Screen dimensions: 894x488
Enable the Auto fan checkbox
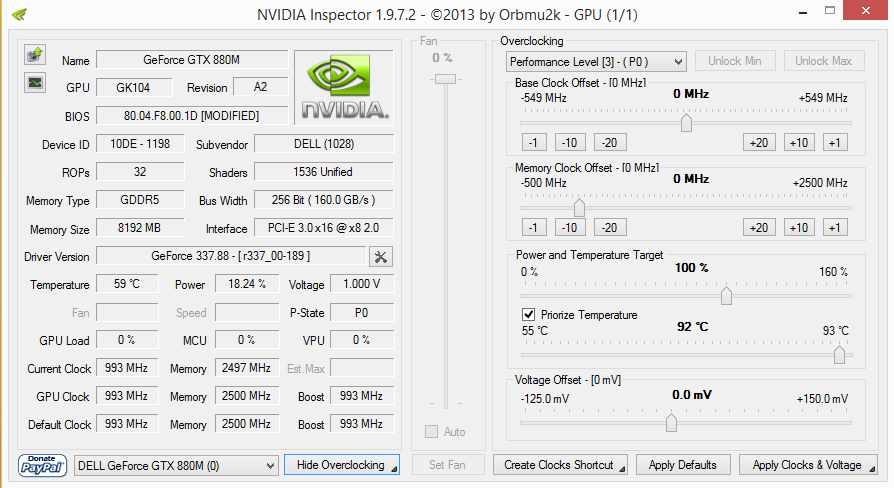[x=432, y=432]
